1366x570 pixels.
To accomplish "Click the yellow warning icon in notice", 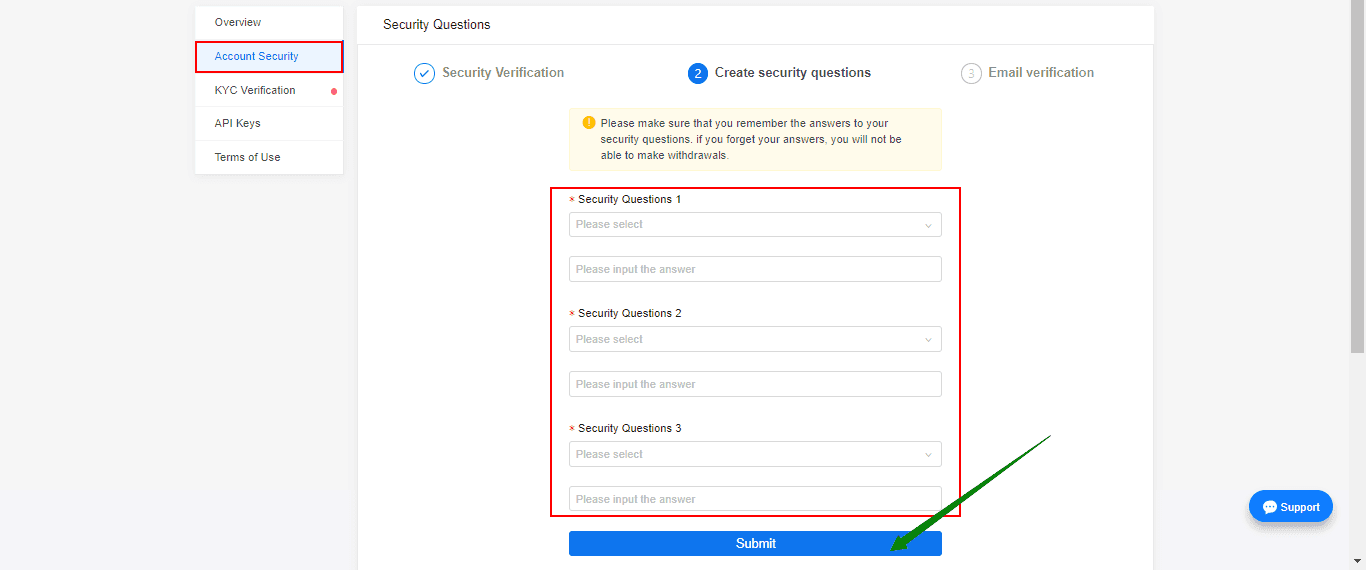I will (589, 123).
